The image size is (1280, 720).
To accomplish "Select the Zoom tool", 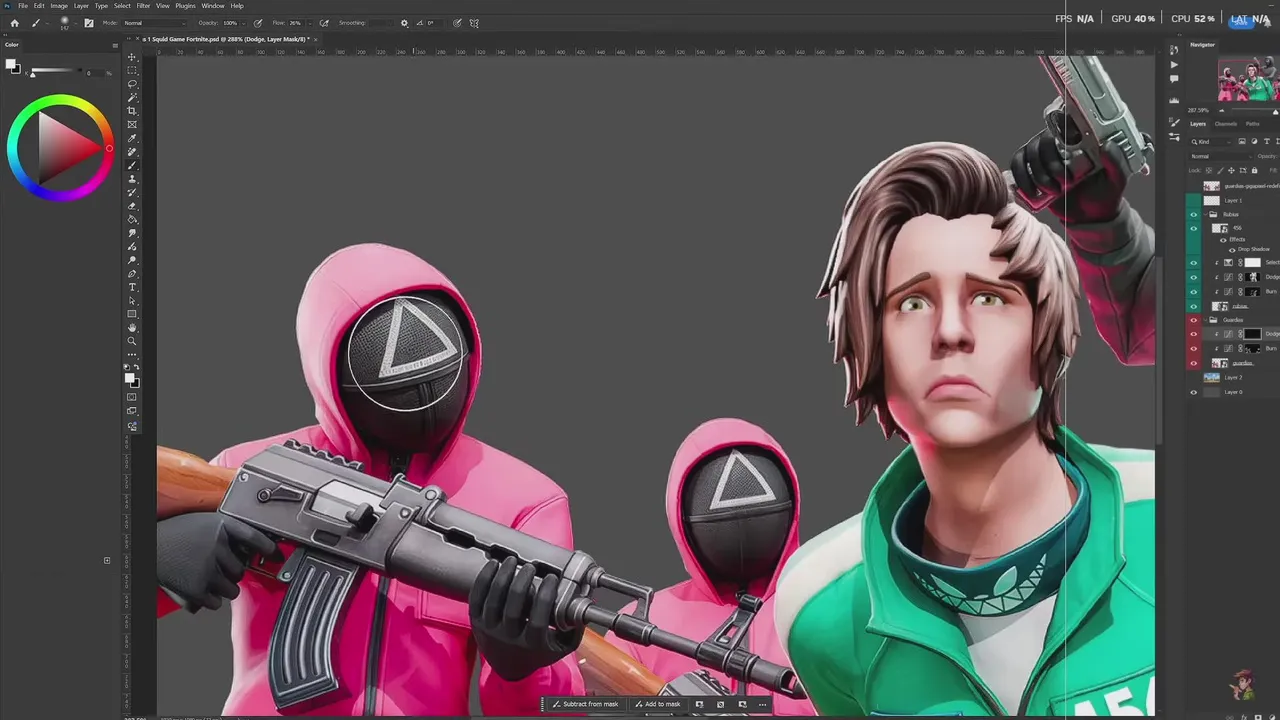I will 132,341.
